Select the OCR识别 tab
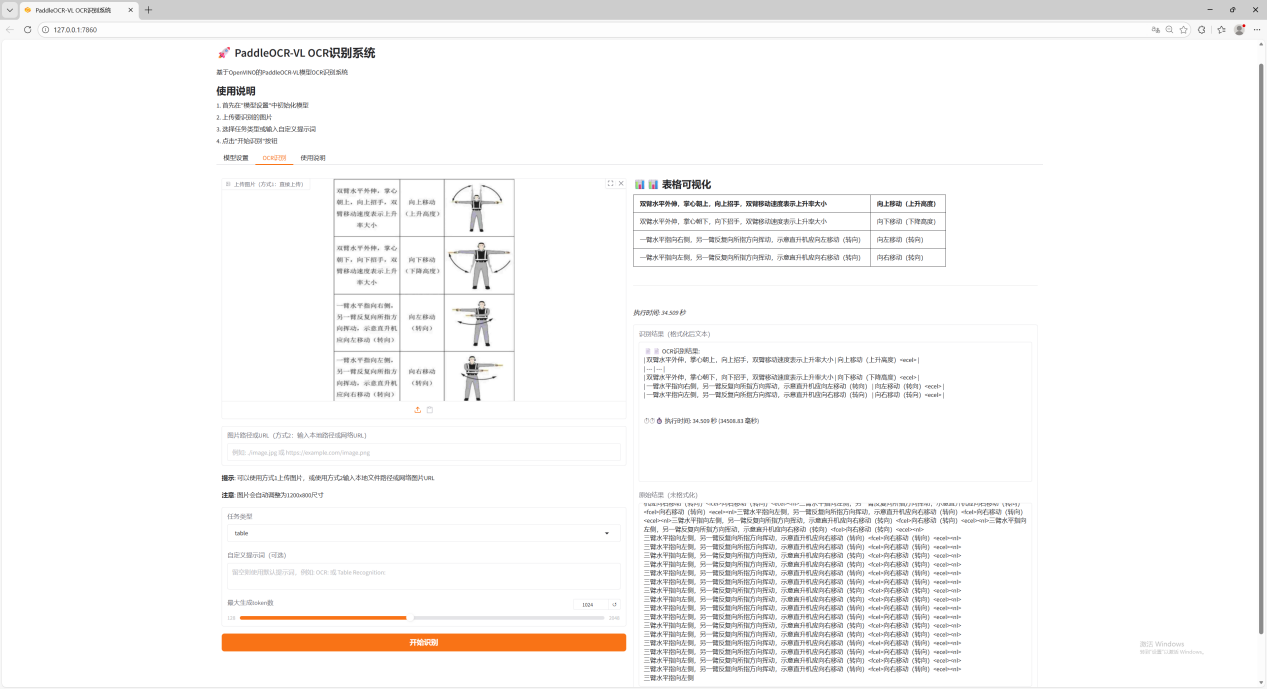The height and width of the screenshot is (689, 1267). point(274,158)
